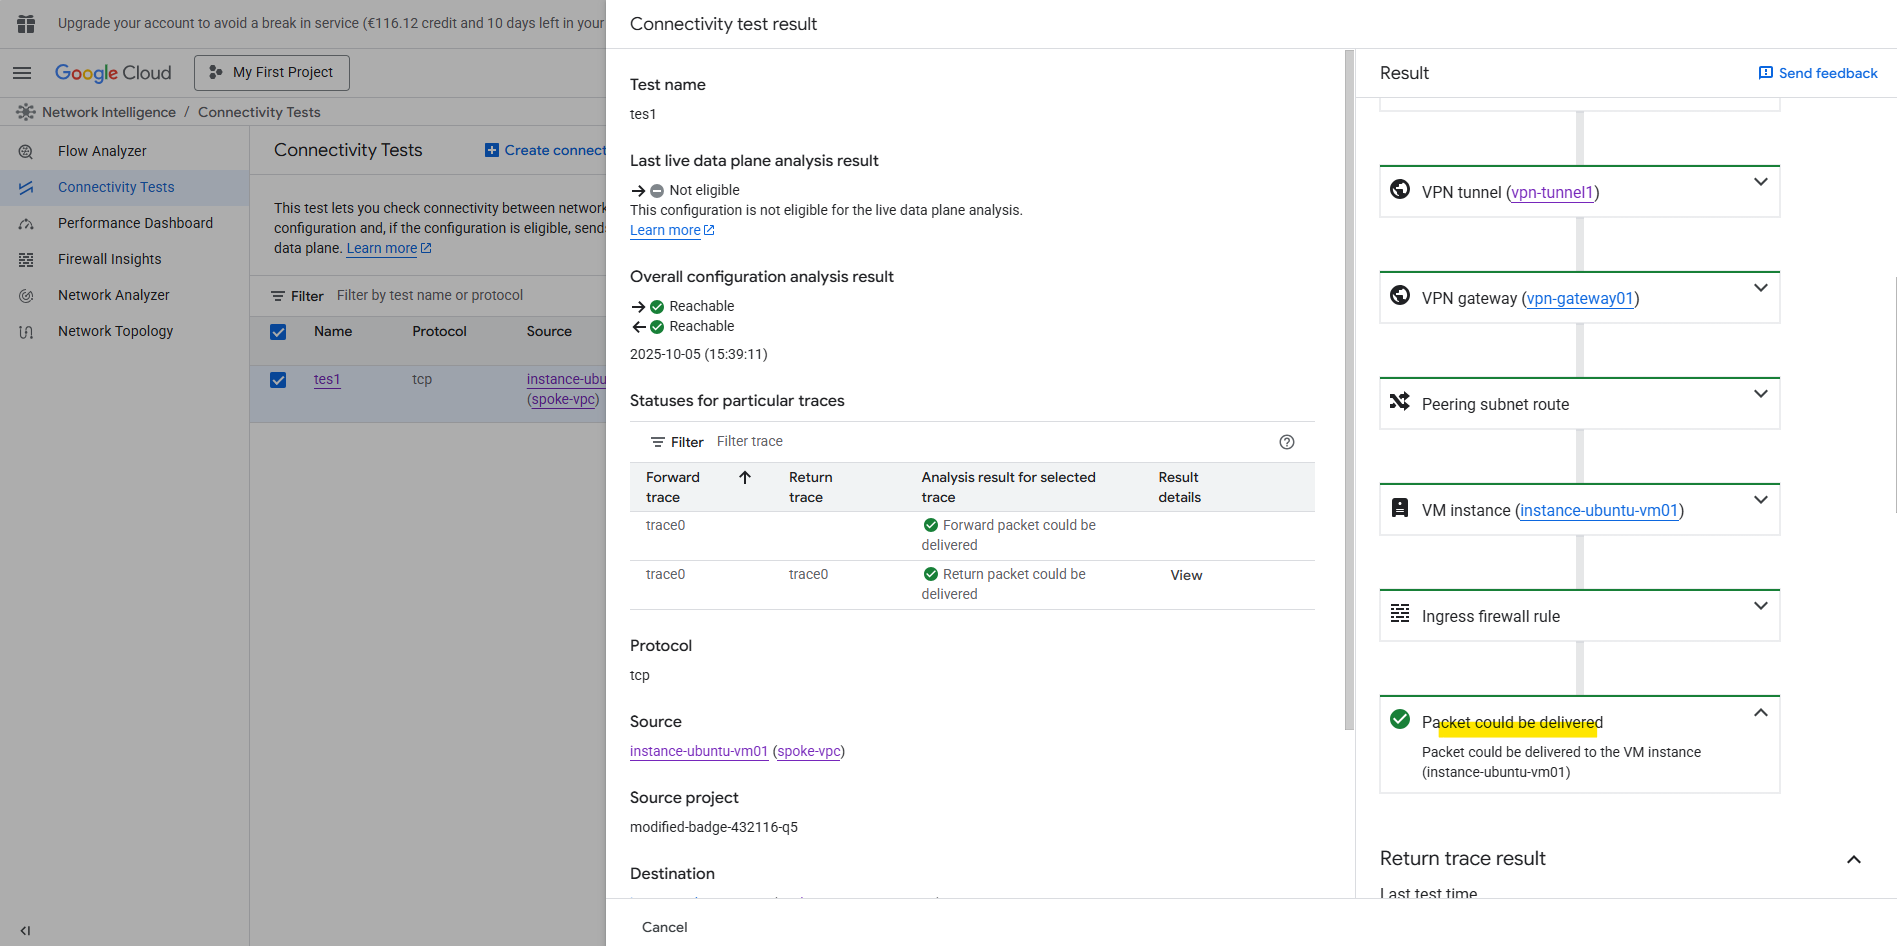
Task: Click the Send feedback icon
Action: 1766,73
